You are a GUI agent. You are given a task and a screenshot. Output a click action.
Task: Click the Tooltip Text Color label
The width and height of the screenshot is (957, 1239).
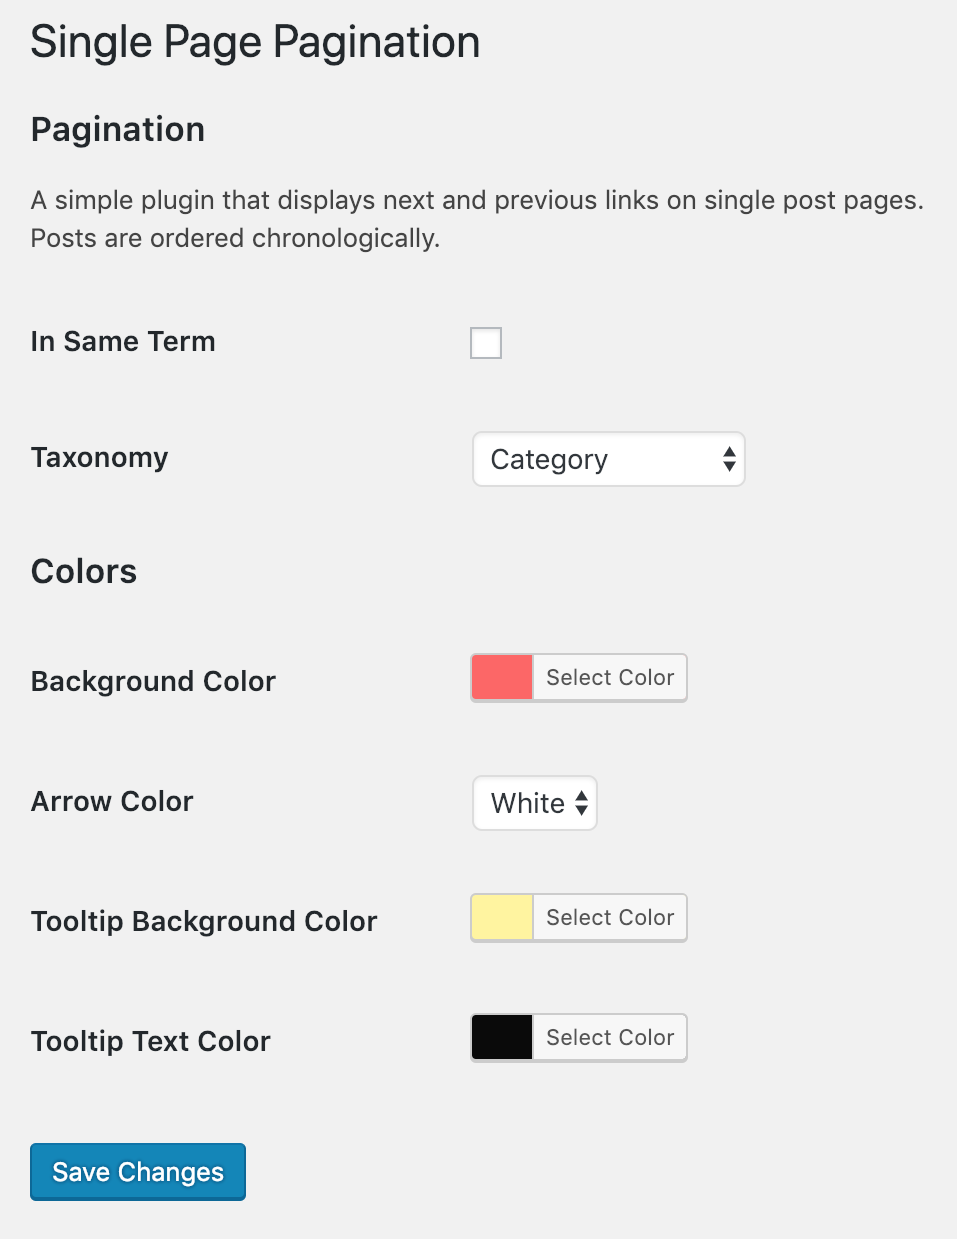151,1042
